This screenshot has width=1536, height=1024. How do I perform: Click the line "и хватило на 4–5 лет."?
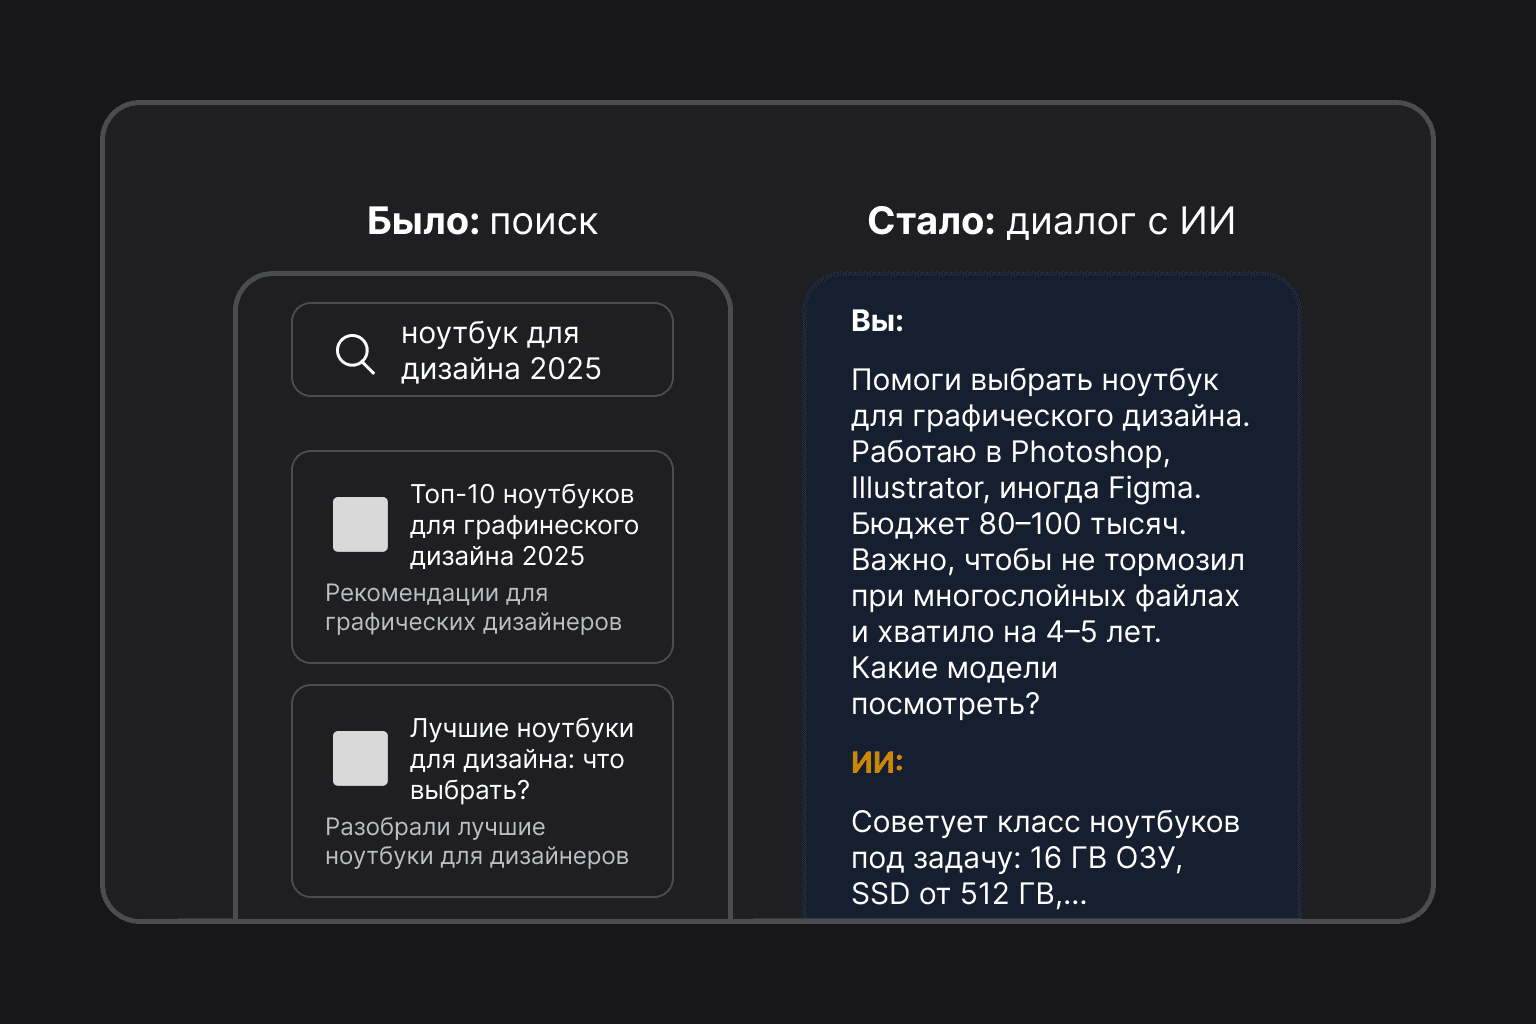(x=1005, y=633)
